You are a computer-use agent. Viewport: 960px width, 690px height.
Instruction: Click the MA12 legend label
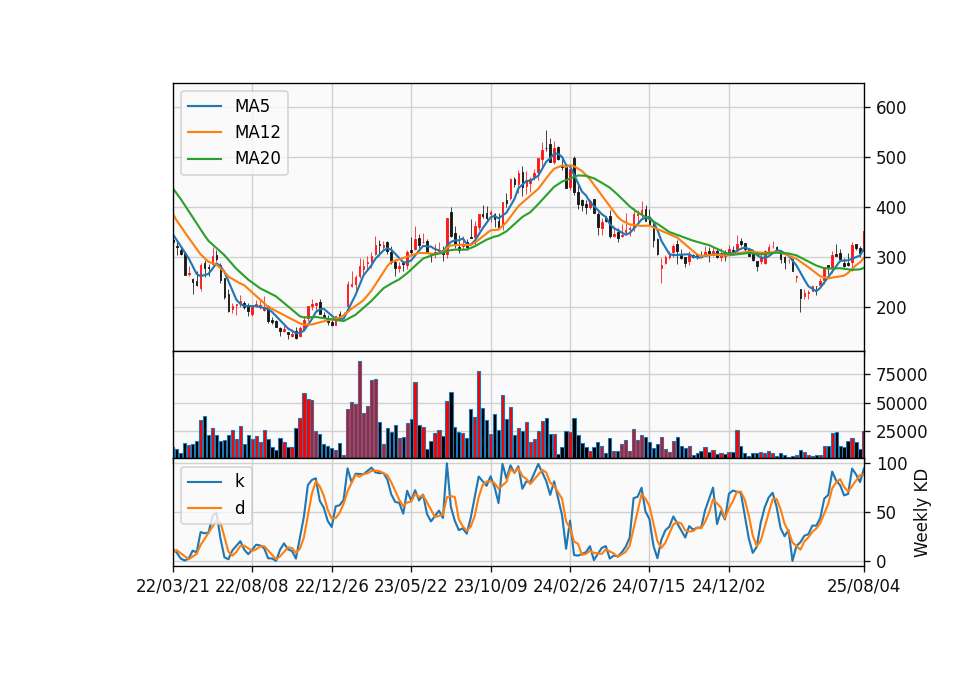(x=257, y=132)
